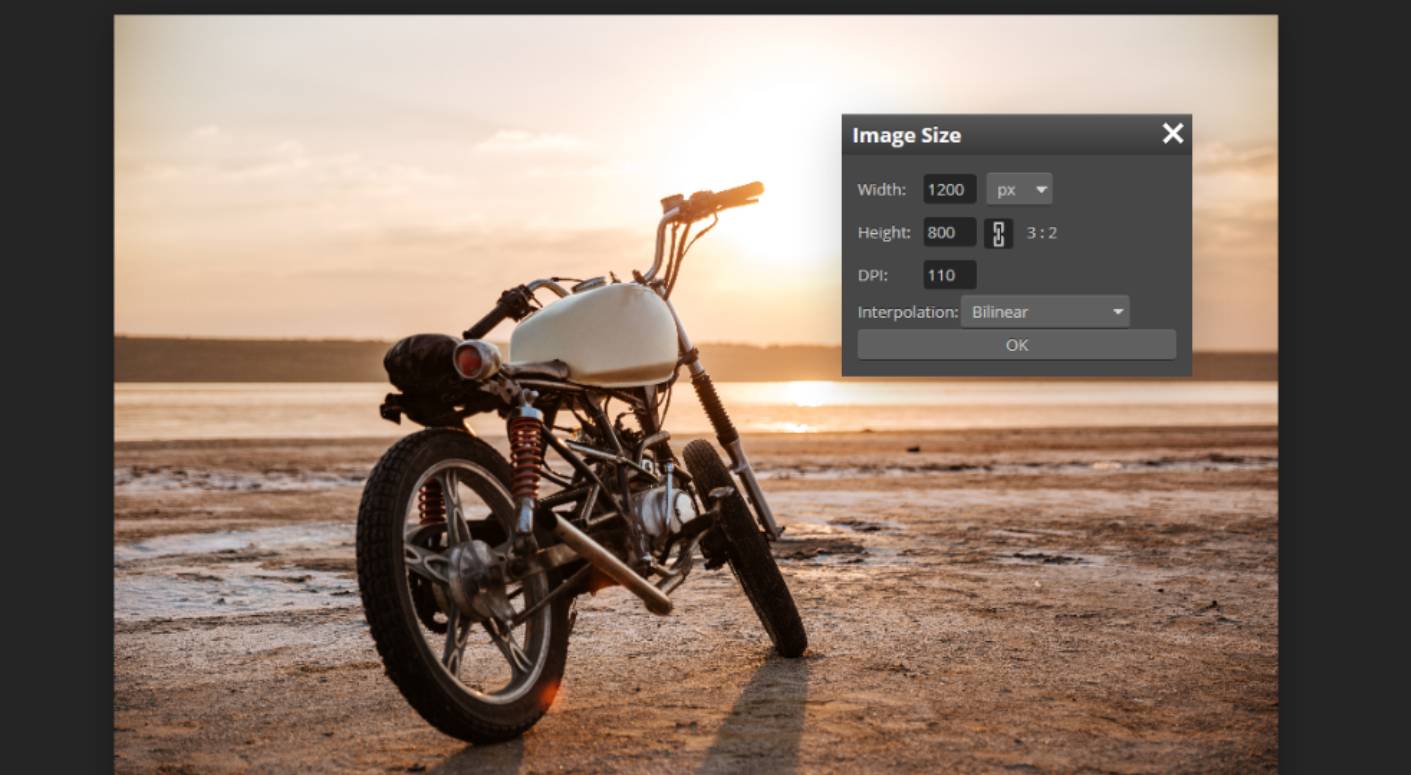
Task: Click the Image Size dialog title
Action: (906, 134)
